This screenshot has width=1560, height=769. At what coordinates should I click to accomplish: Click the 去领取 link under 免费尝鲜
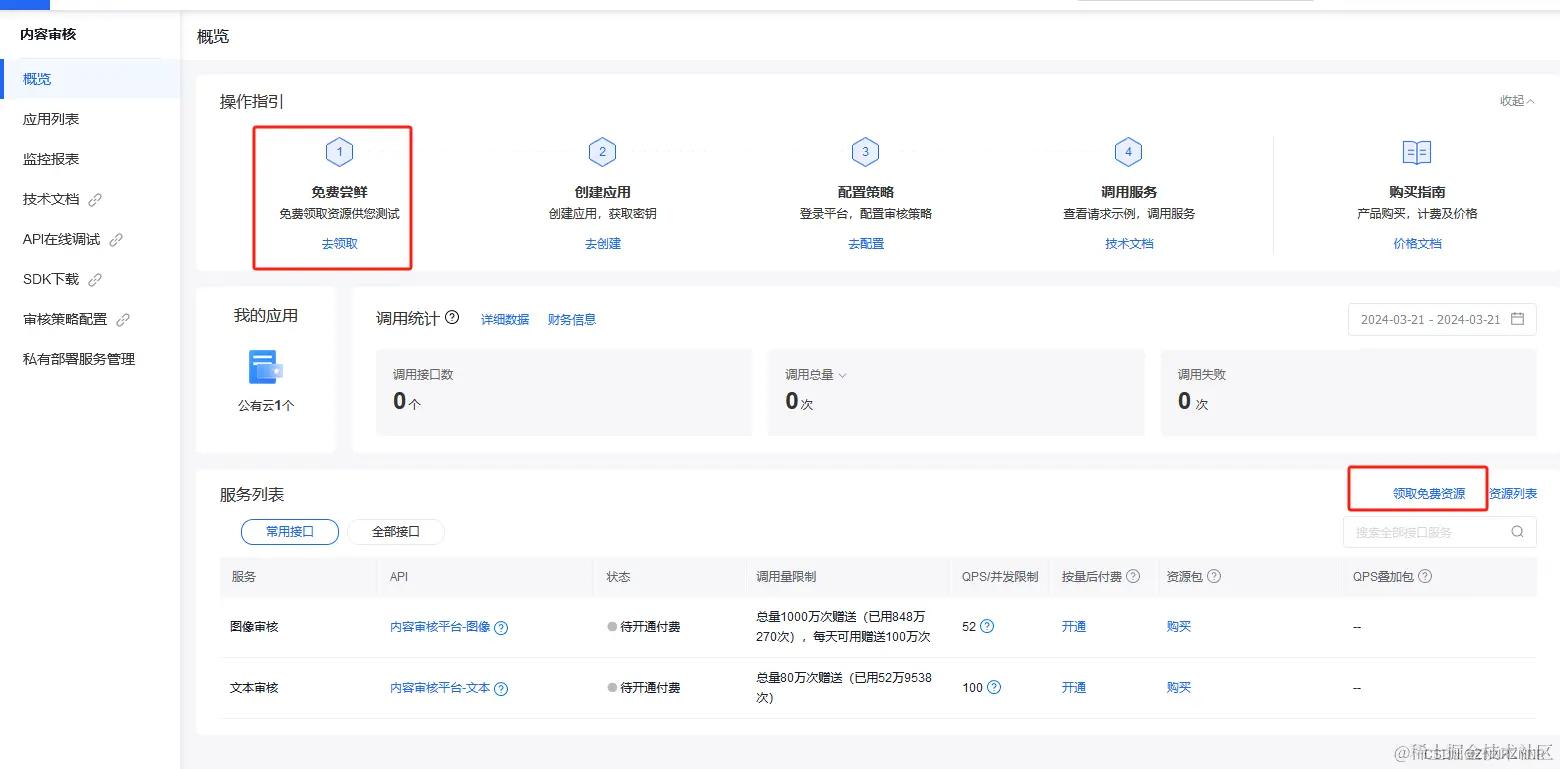click(x=340, y=244)
